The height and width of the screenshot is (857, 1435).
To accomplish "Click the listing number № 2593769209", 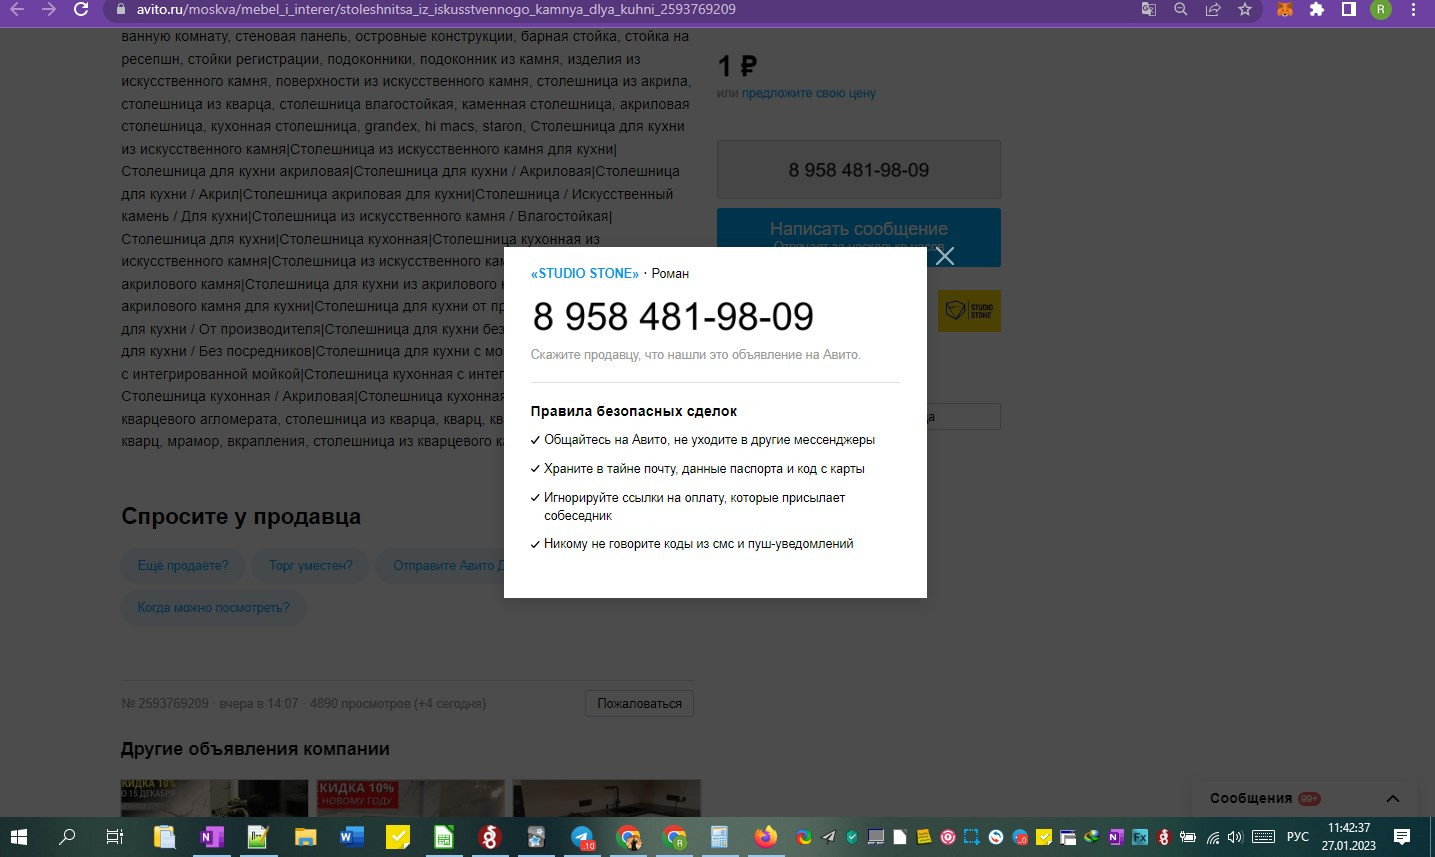I will click(165, 703).
